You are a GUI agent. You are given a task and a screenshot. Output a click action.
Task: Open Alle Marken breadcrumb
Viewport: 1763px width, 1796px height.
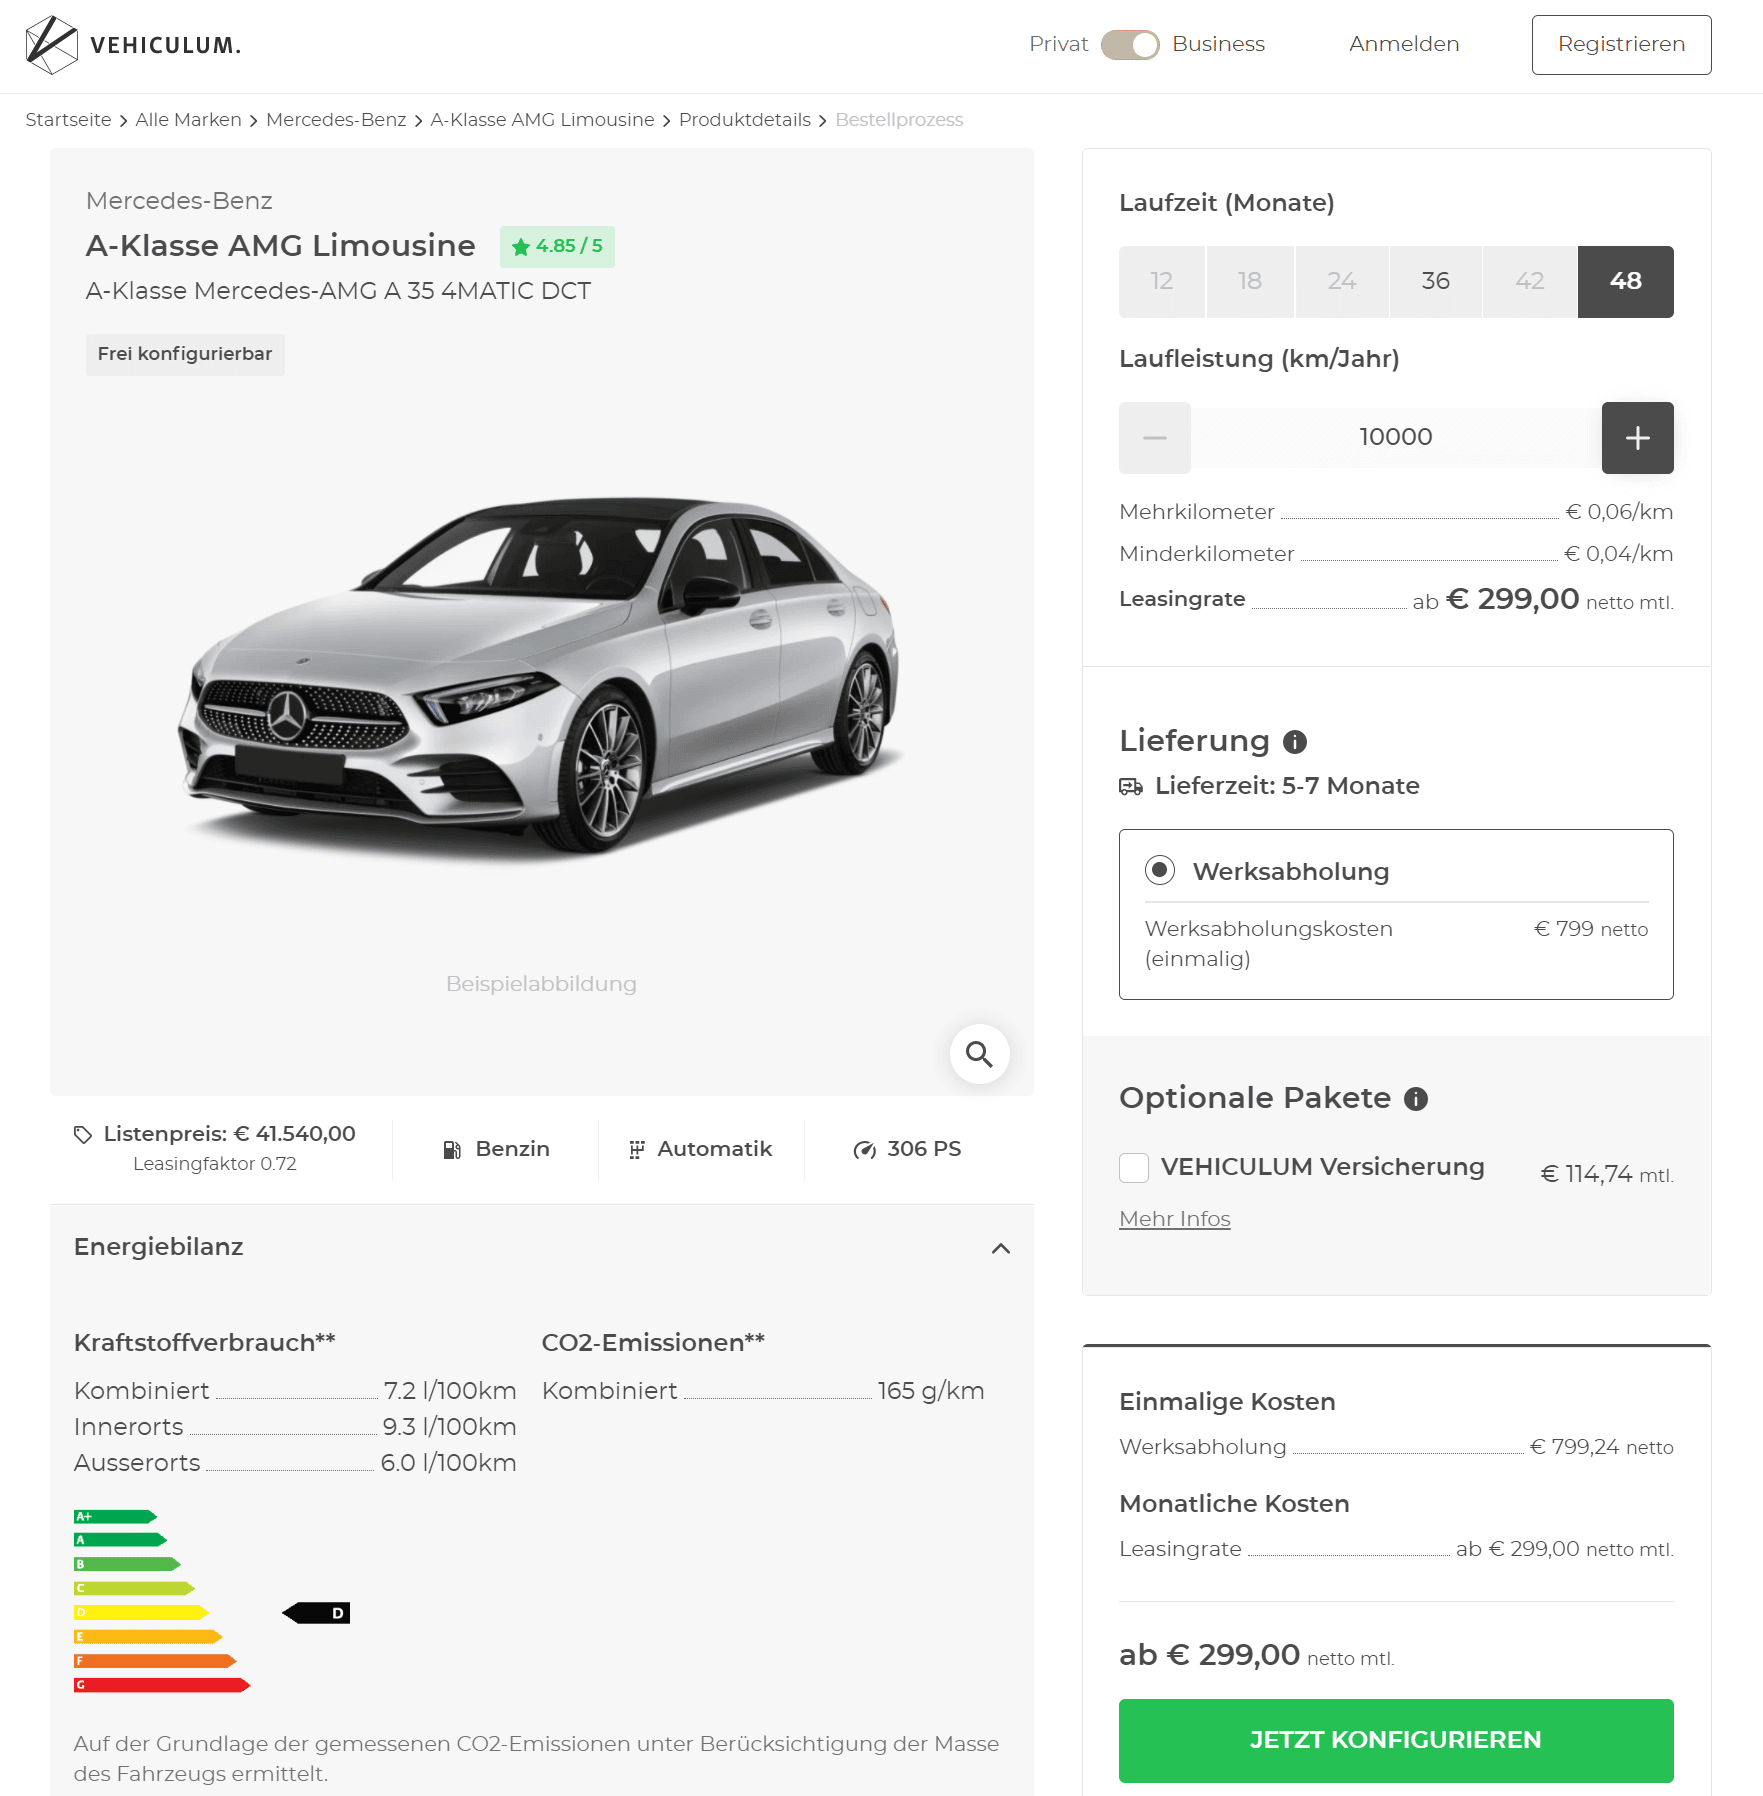(x=188, y=120)
